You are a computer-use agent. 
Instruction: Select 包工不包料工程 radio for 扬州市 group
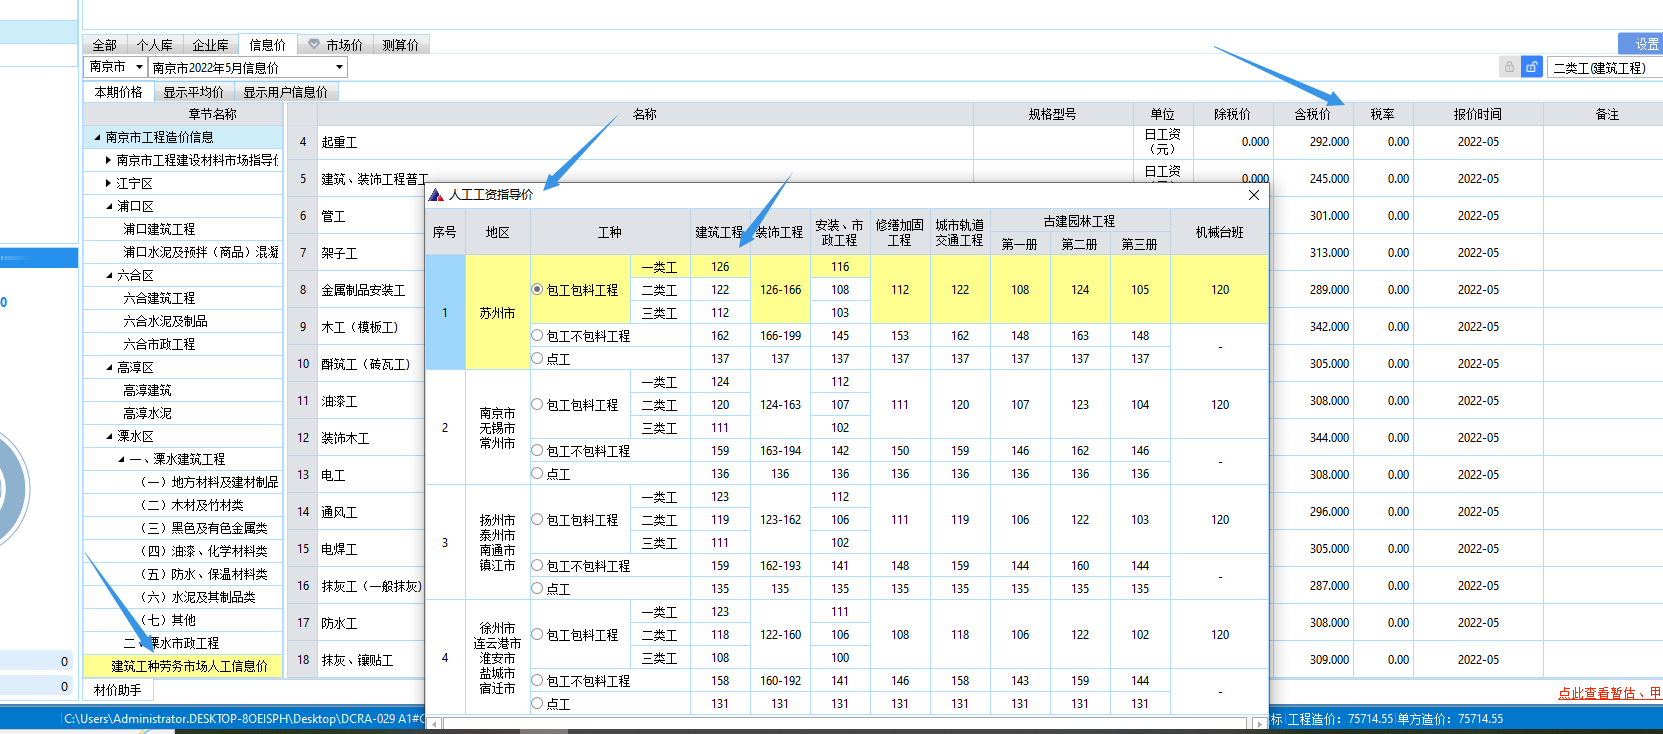(x=537, y=566)
